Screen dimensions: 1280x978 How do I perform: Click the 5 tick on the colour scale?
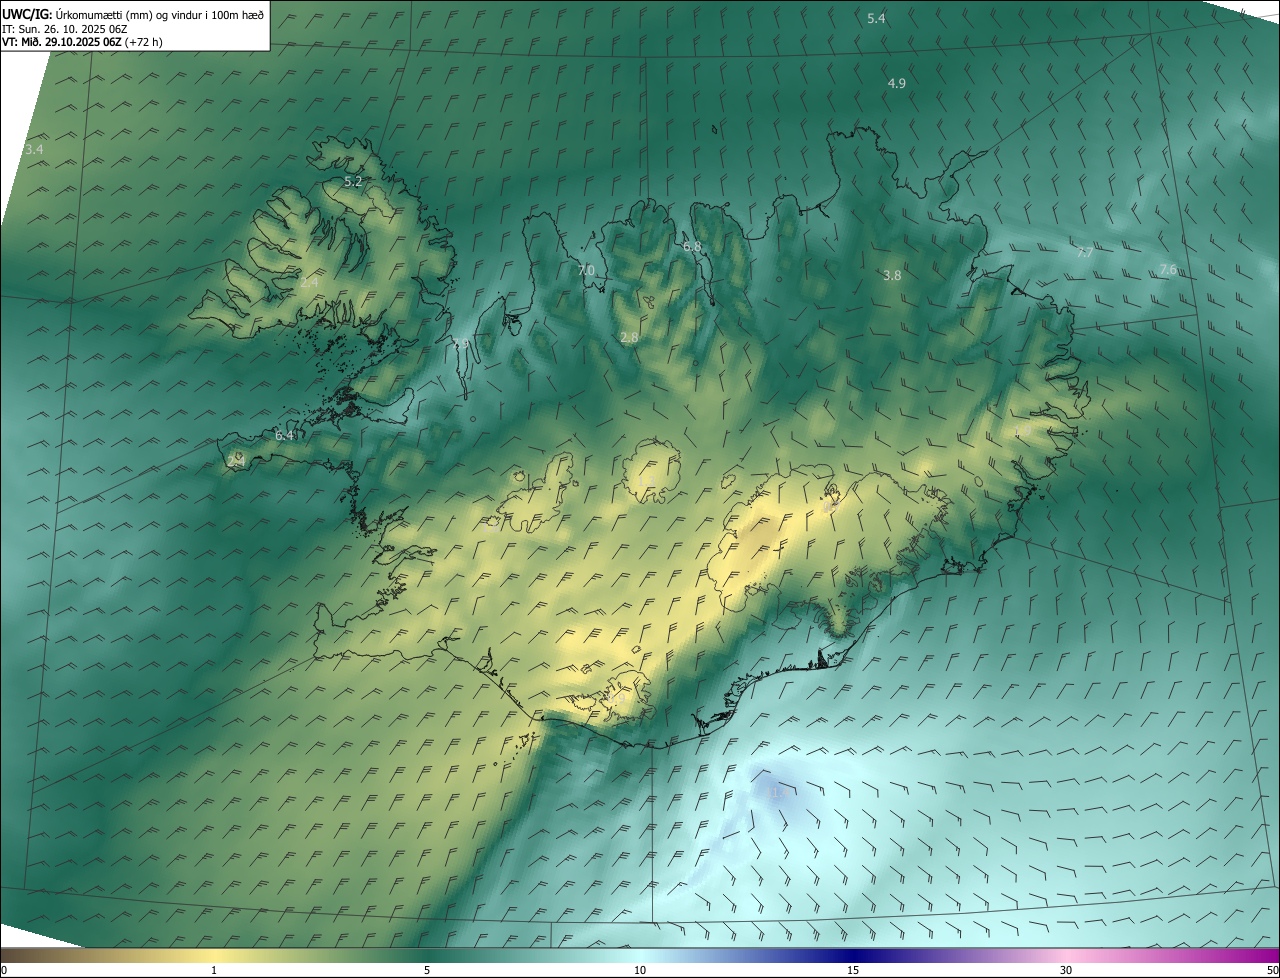[x=427, y=970]
